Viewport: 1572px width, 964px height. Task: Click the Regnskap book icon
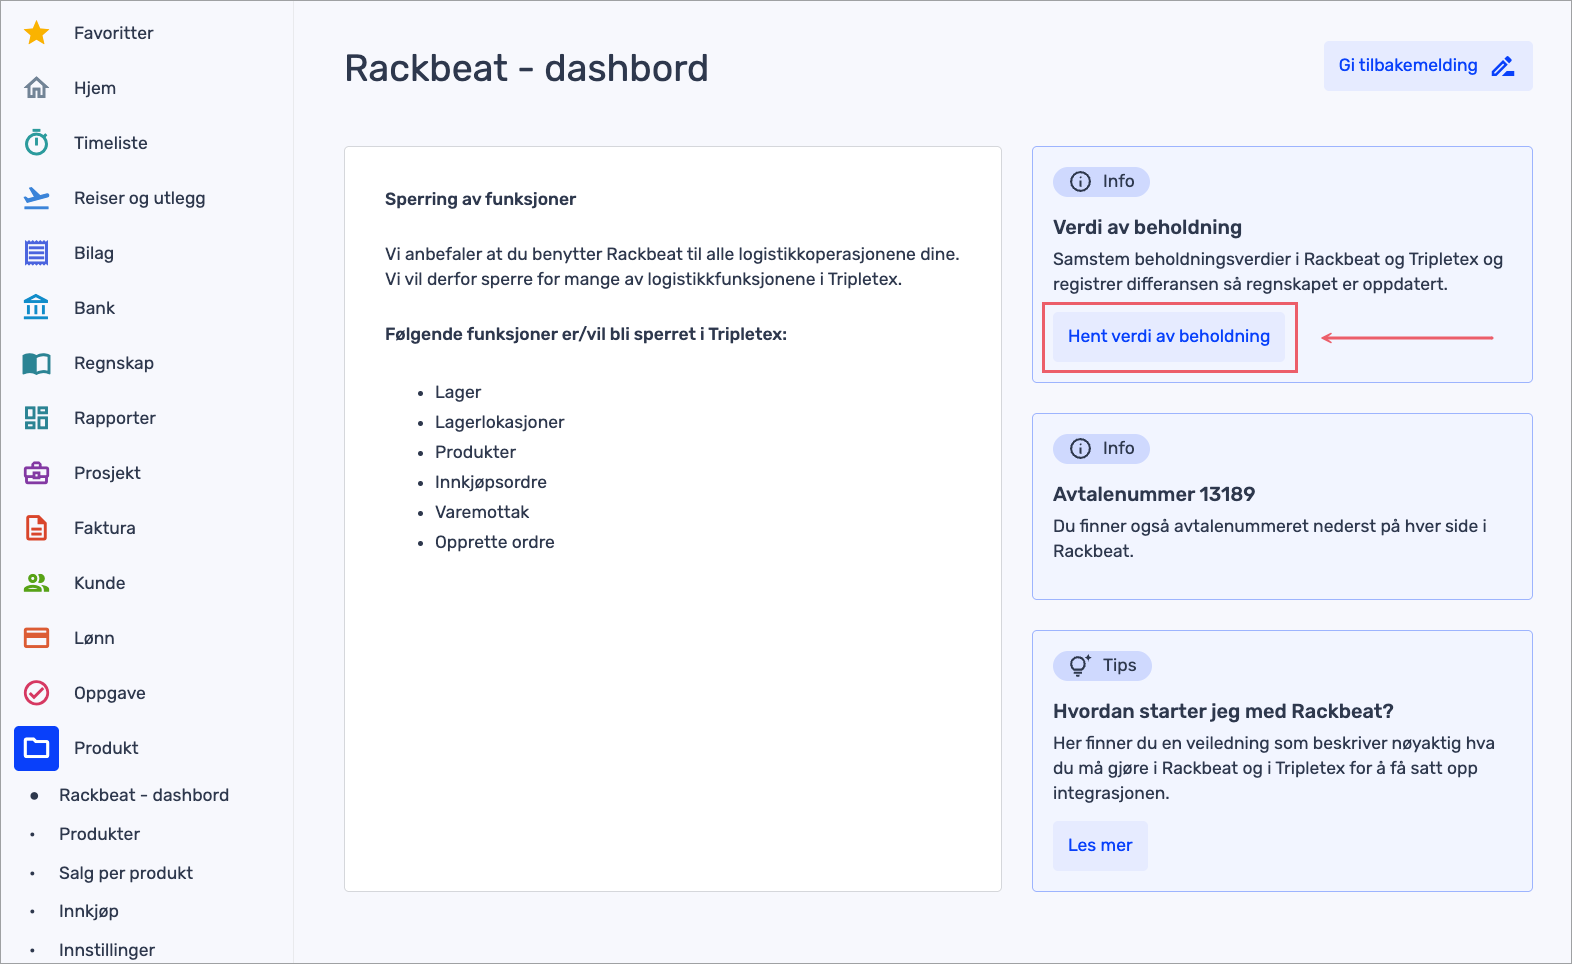(37, 363)
